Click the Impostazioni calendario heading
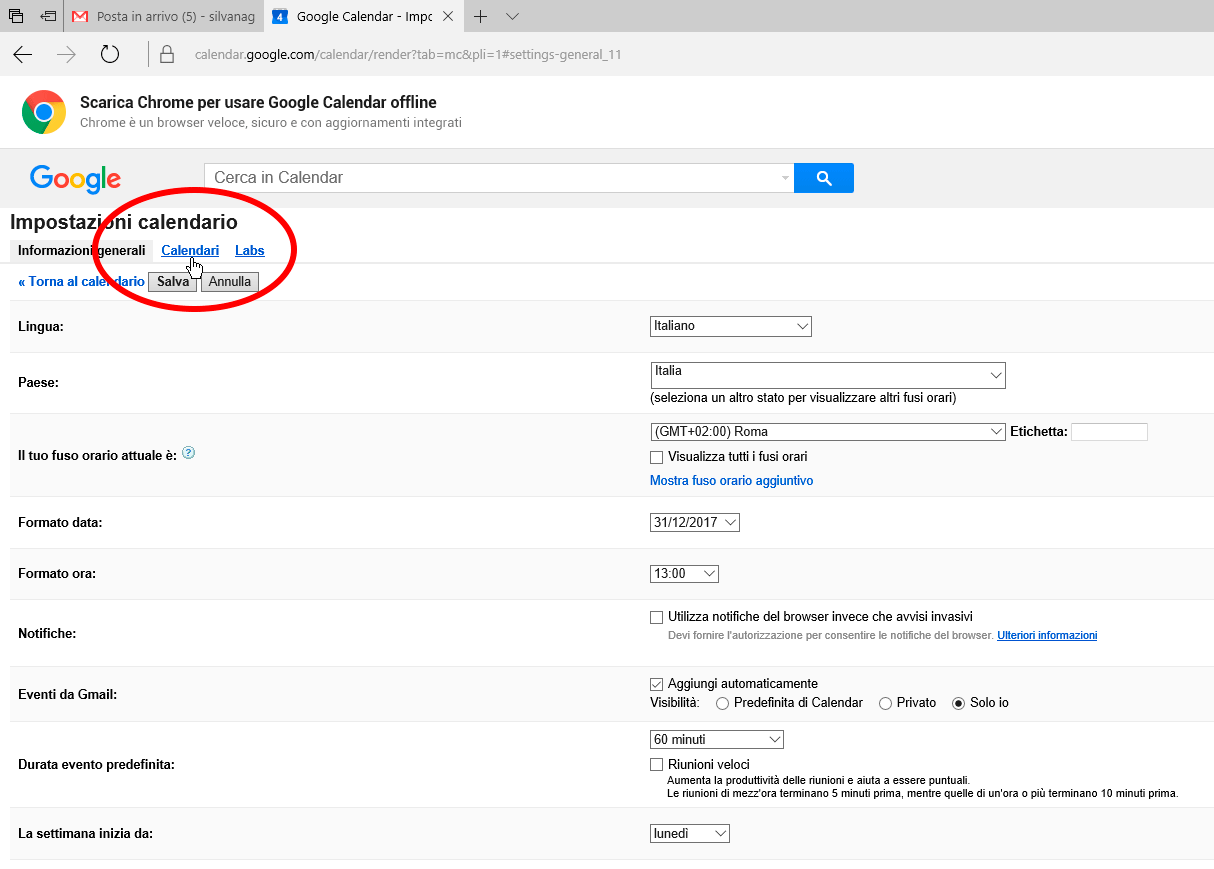This screenshot has width=1214, height=869. point(124,222)
